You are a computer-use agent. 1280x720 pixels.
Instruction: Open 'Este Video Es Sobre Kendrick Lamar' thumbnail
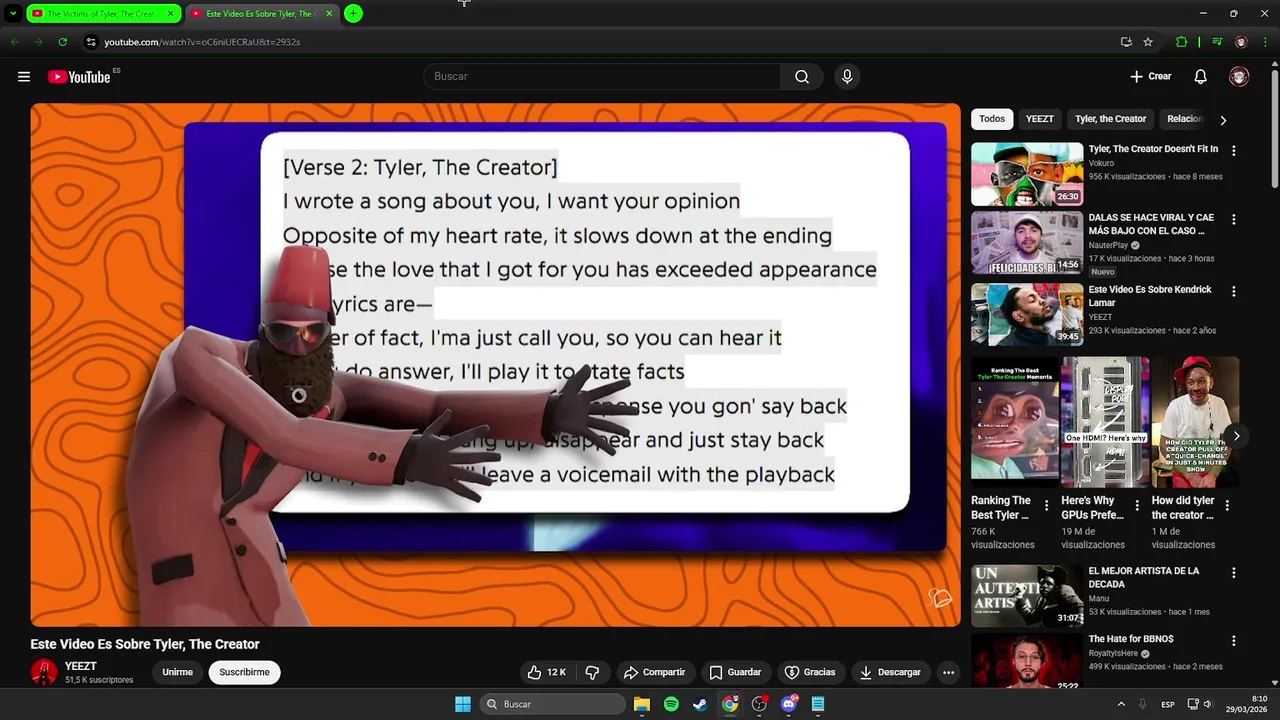point(1027,315)
